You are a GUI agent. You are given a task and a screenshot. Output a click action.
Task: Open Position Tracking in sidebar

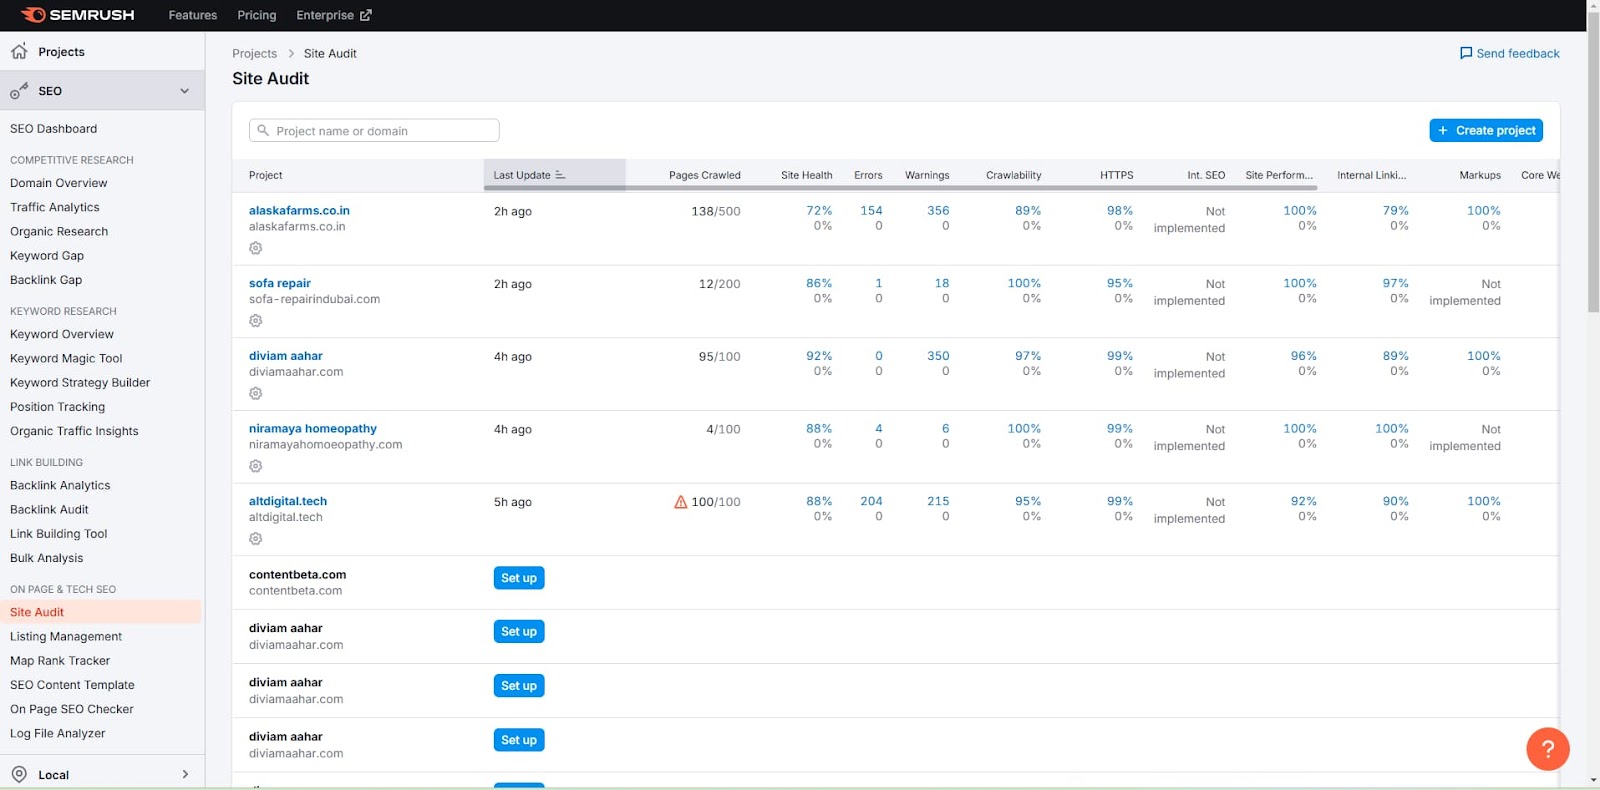point(58,407)
